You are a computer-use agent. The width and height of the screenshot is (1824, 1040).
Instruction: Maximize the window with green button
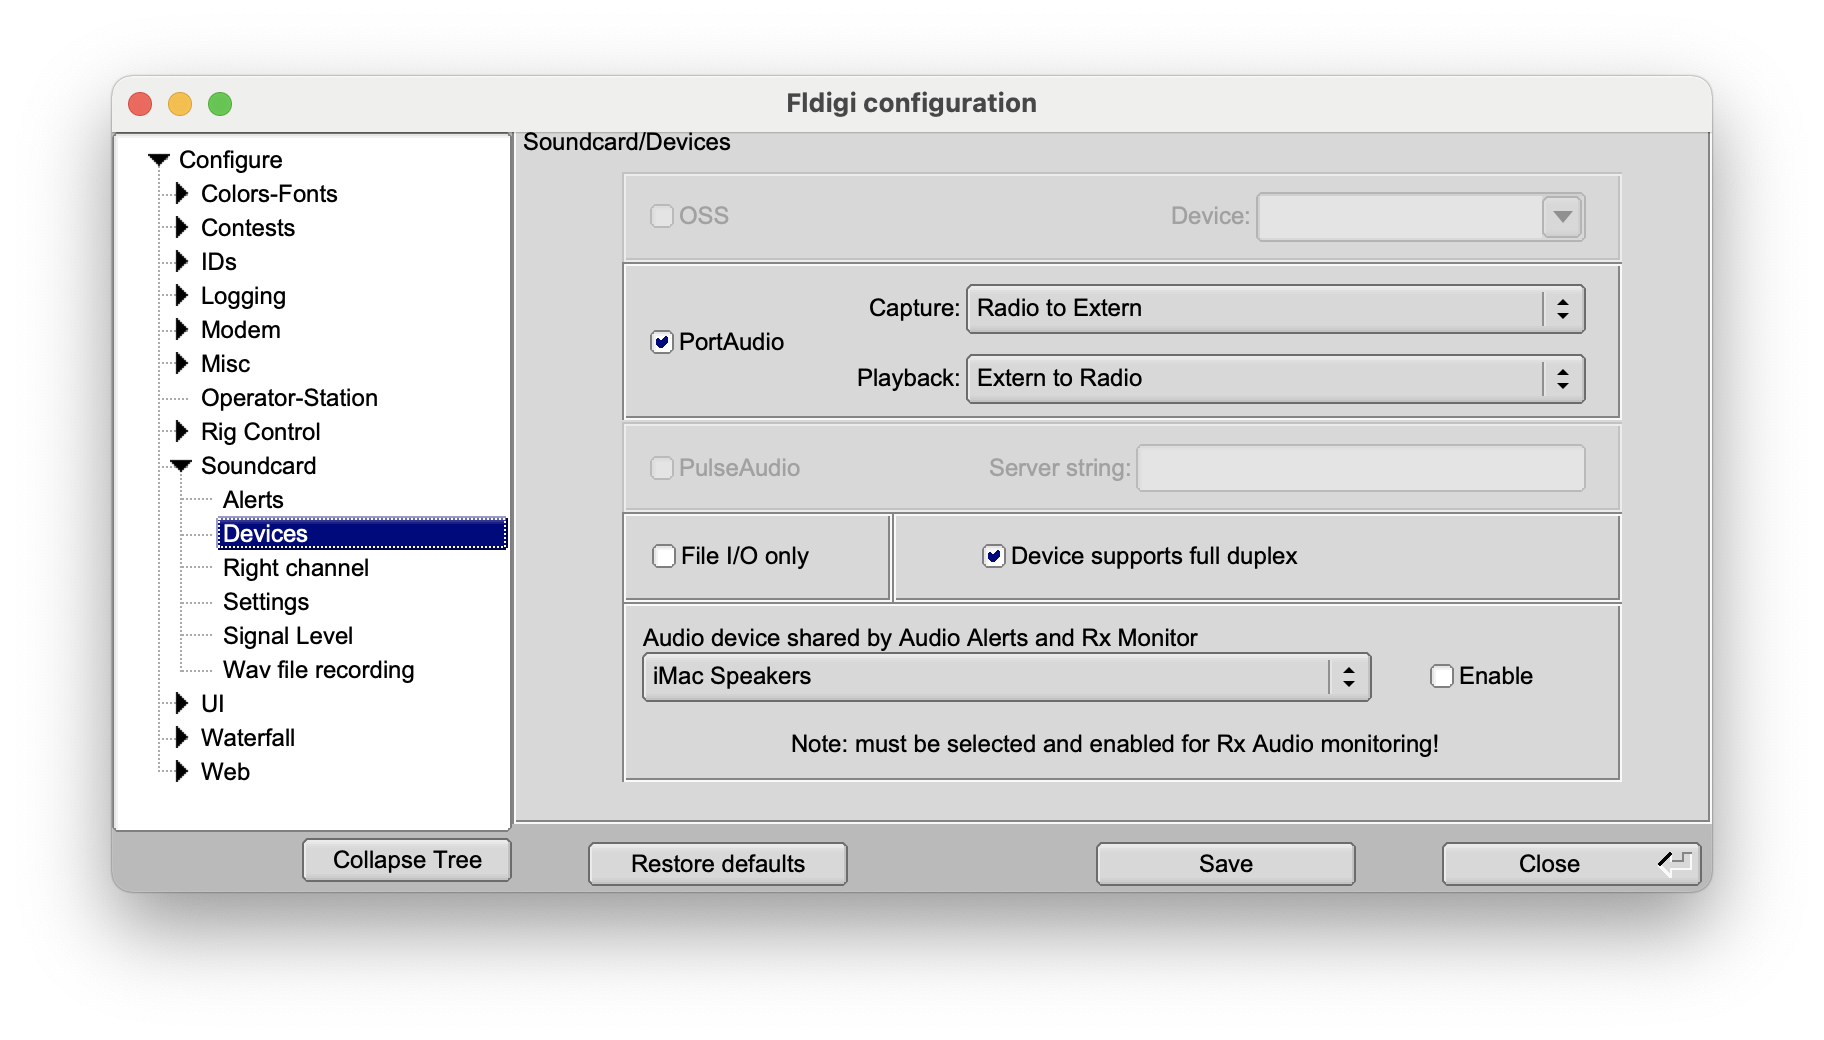pos(220,104)
